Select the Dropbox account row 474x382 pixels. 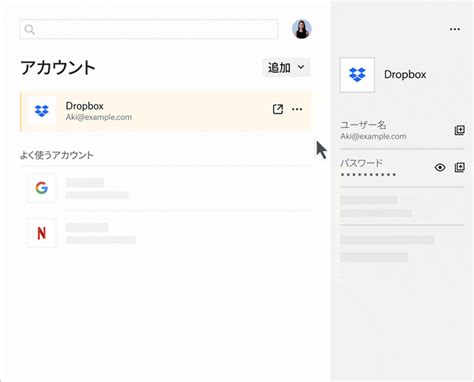(166, 111)
